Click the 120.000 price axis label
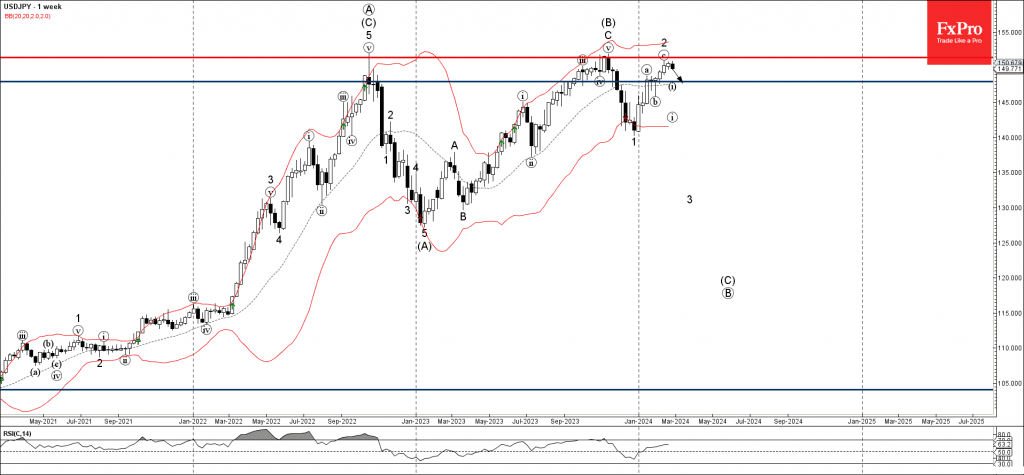 1008,278
